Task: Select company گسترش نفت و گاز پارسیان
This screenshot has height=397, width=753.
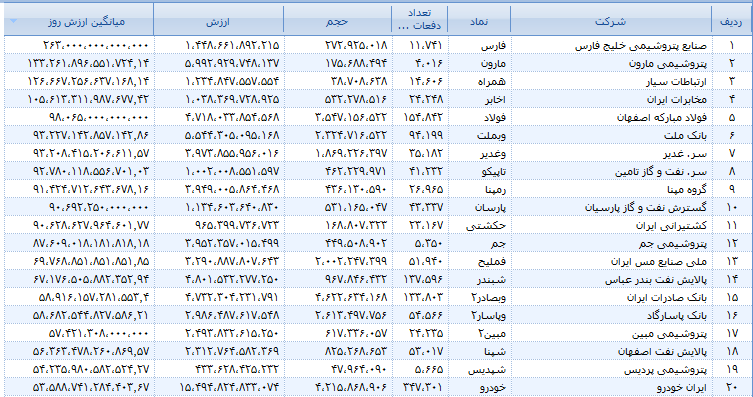Action: (x=646, y=207)
